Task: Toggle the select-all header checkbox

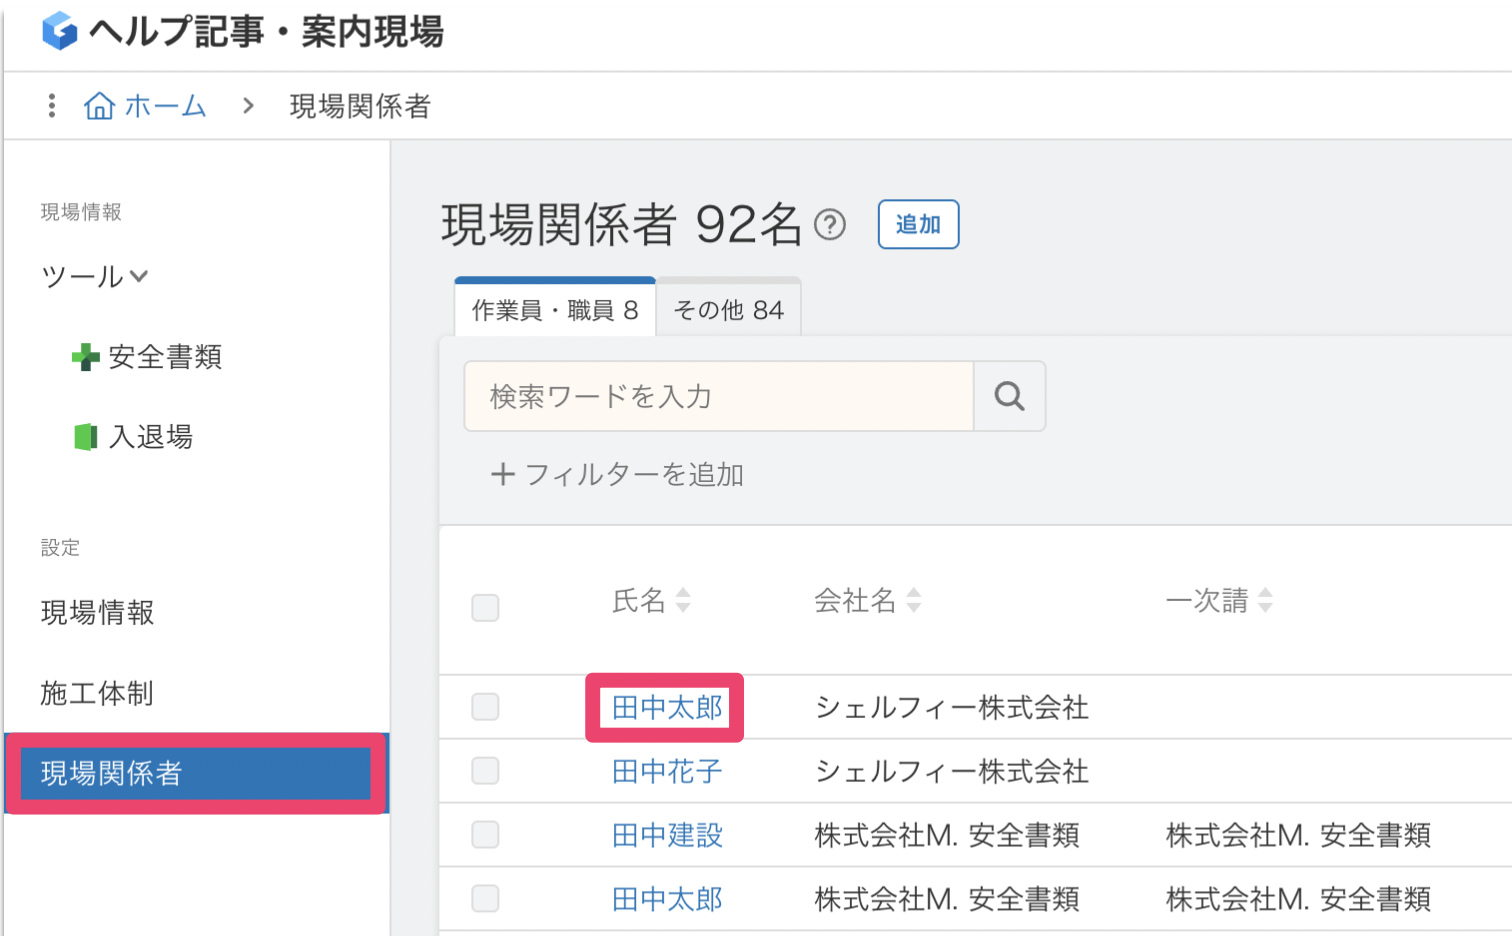Action: coord(485,607)
